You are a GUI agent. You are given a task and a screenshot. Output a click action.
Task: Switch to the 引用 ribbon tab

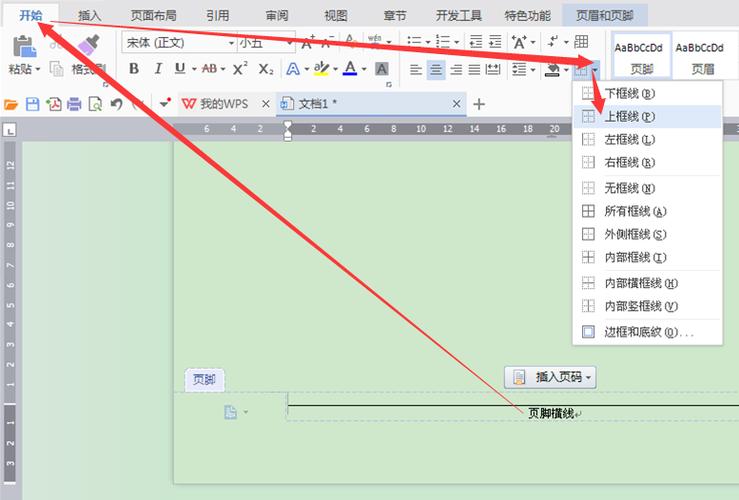[x=217, y=16]
